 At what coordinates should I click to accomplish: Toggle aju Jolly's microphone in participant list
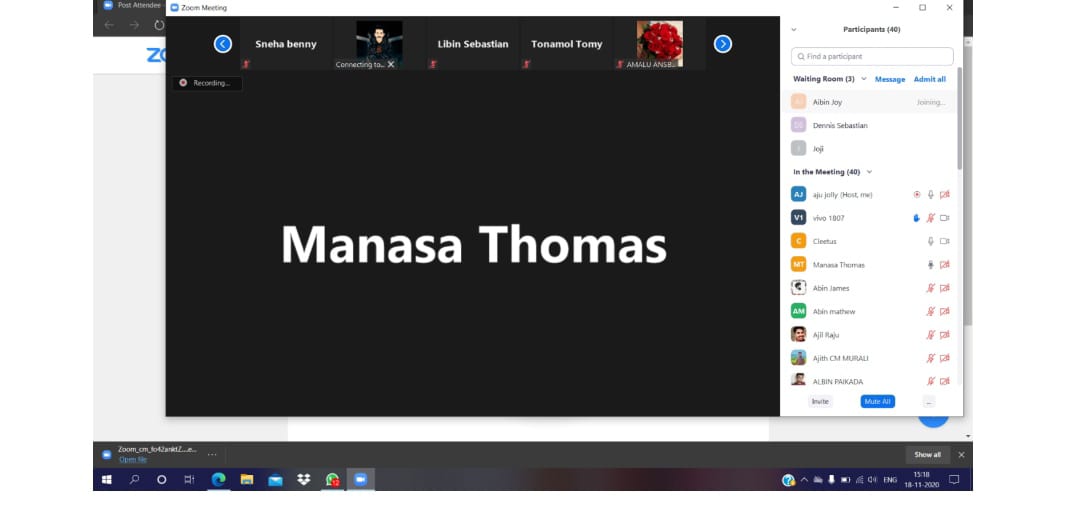930,195
